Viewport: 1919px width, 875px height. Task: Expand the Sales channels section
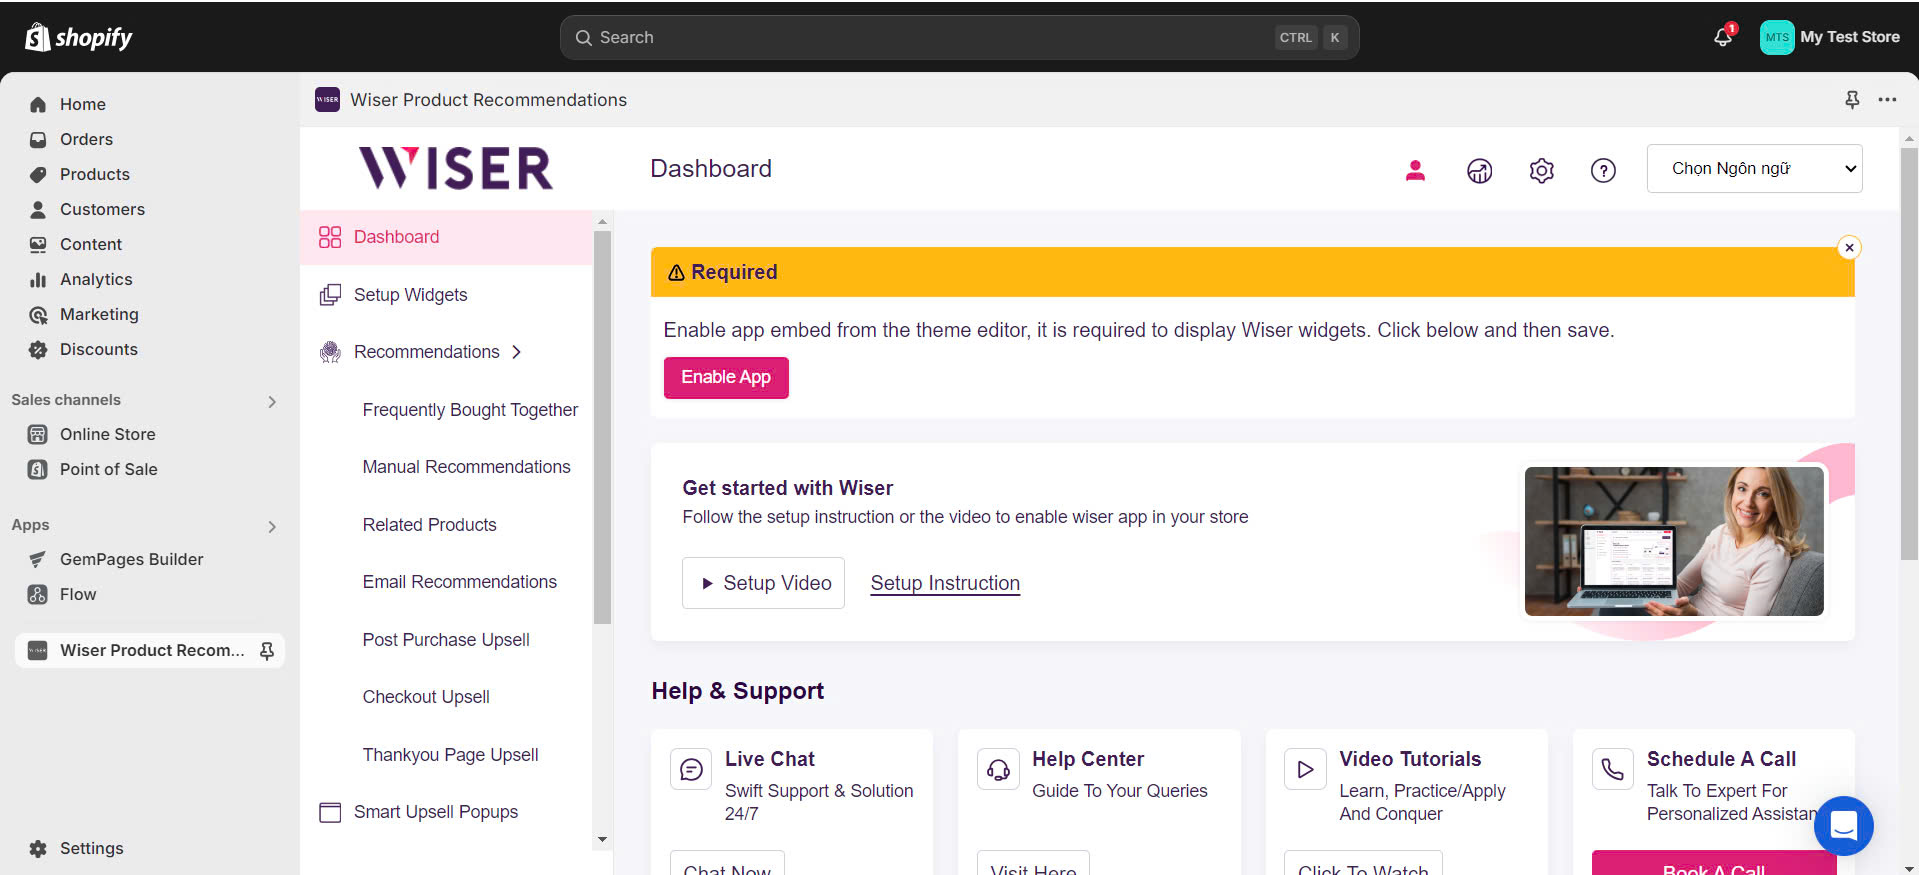pos(272,401)
